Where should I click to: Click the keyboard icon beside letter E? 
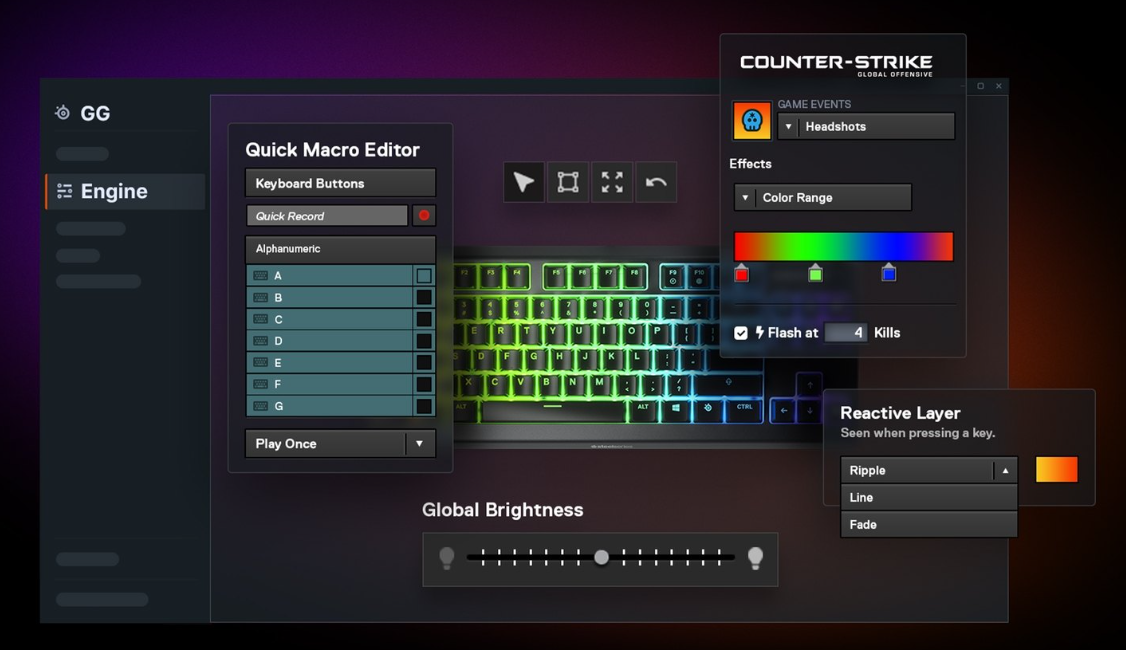point(261,363)
